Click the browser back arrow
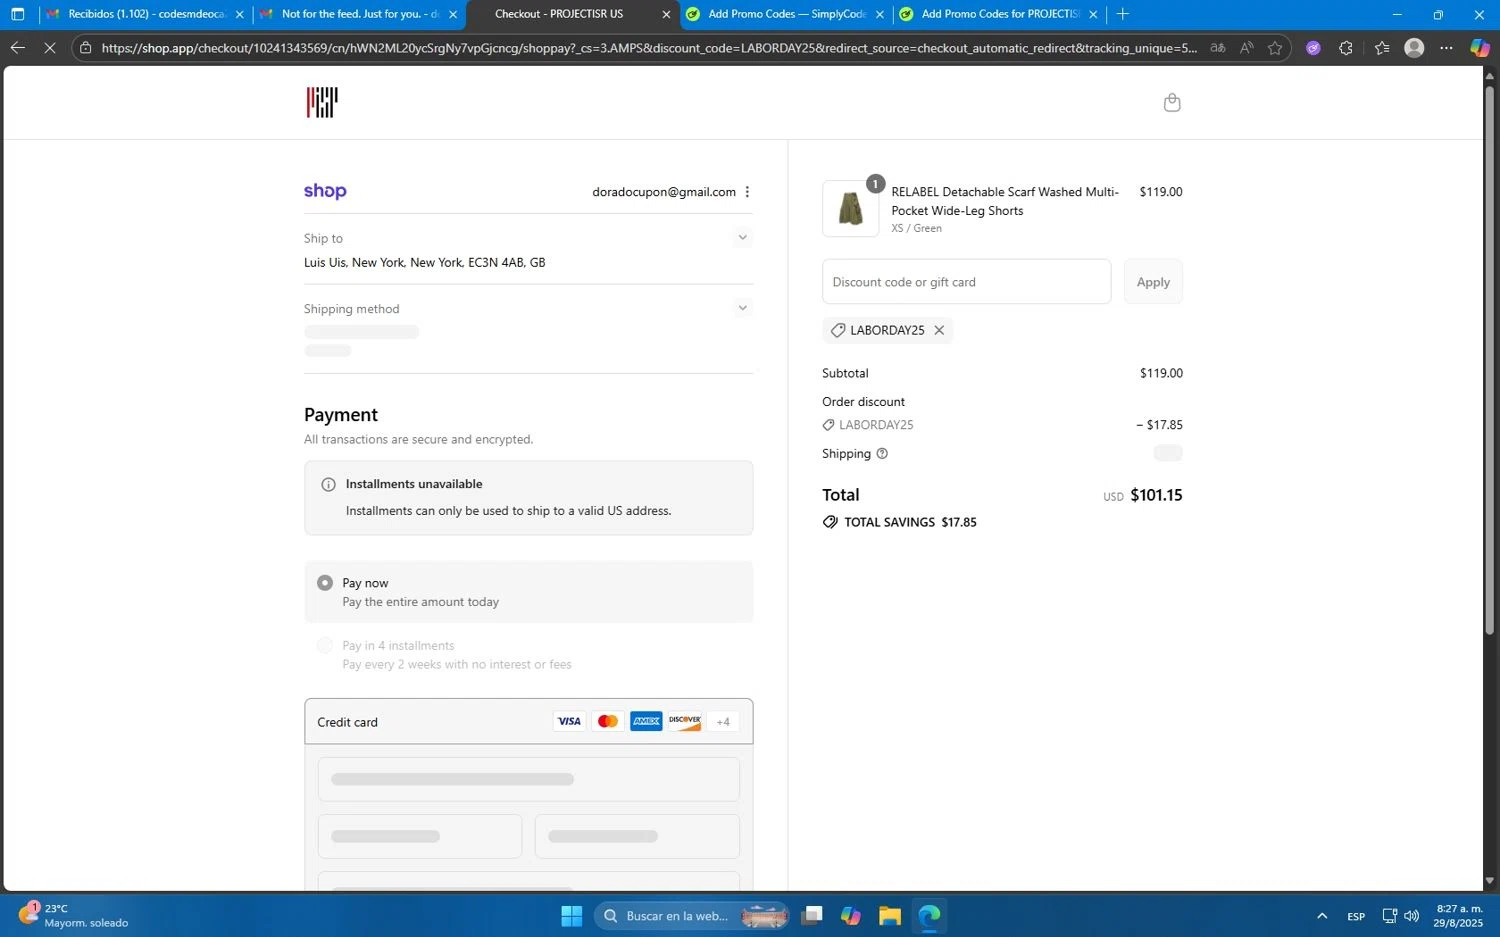Screen dimensions: 1500x937 (x=17, y=47)
